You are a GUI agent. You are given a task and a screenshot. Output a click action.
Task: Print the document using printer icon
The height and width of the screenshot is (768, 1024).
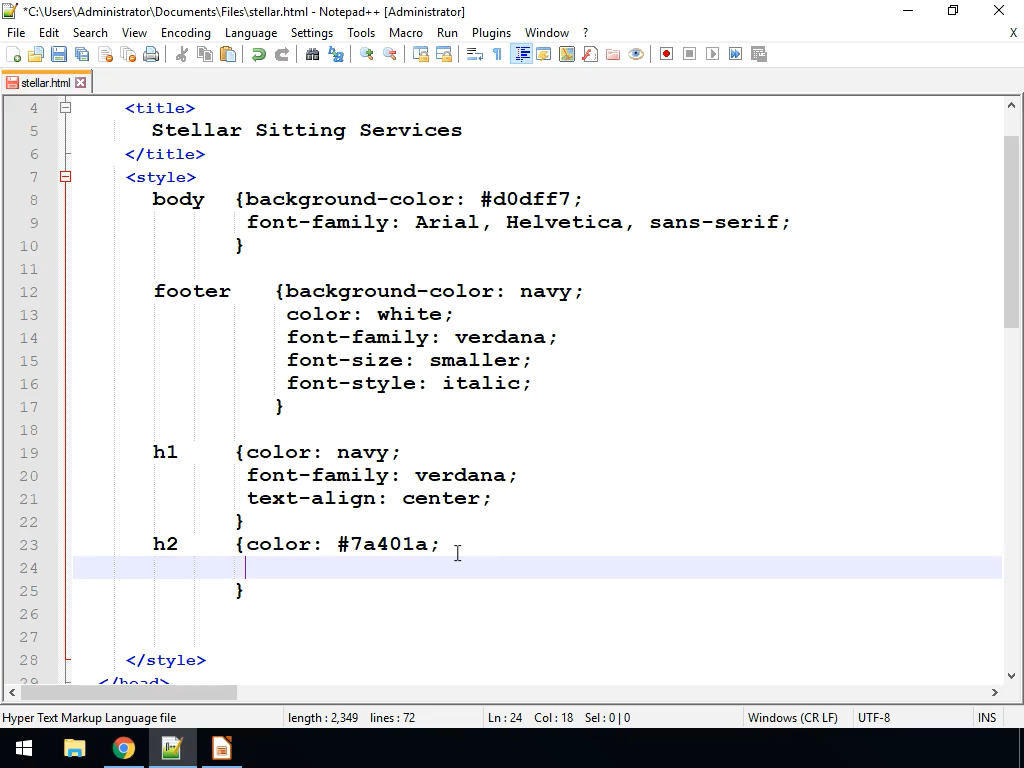pos(151,54)
